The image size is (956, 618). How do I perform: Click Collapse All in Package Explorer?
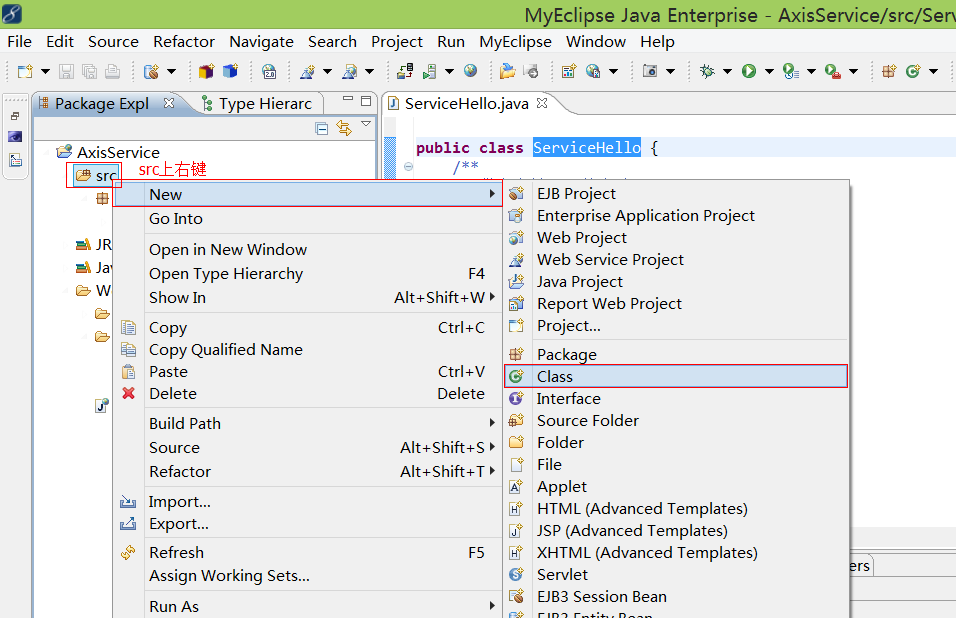[322, 129]
